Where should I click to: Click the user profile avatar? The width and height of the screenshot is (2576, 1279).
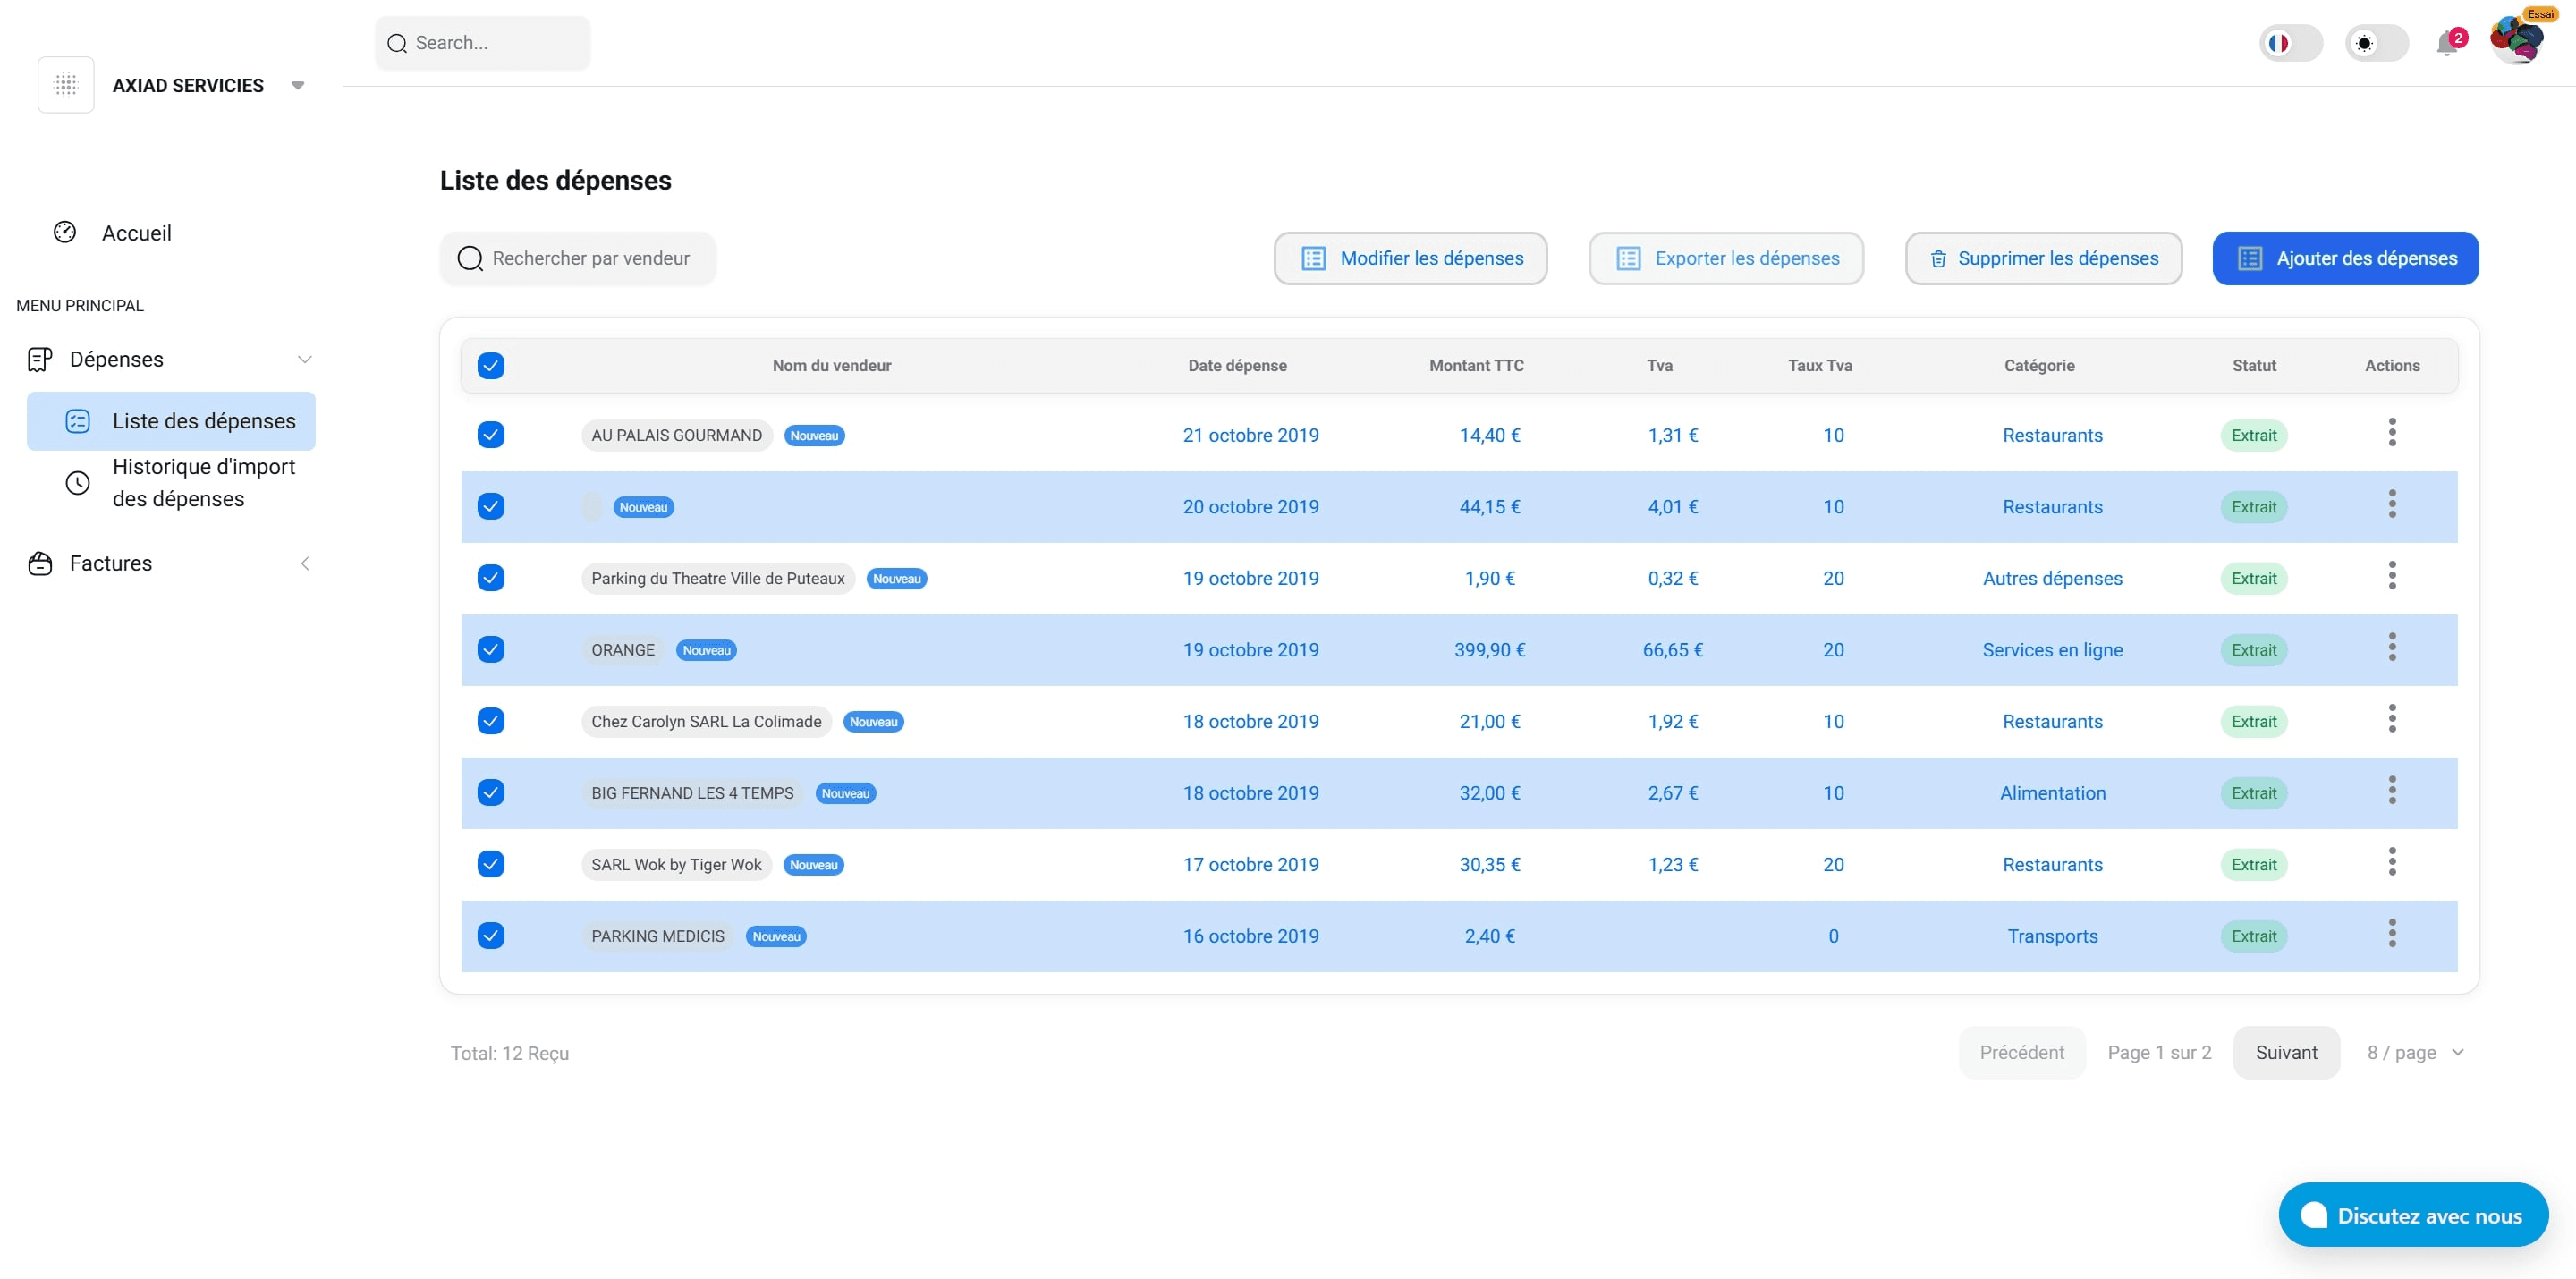coord(2516,41)
